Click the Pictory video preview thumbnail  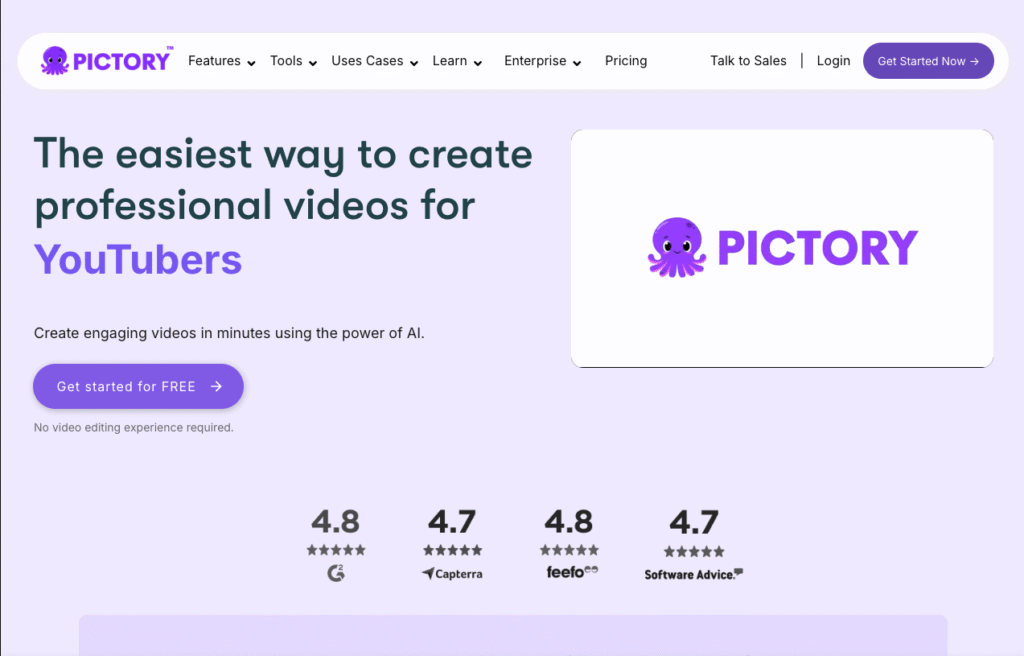pos(782,248)
